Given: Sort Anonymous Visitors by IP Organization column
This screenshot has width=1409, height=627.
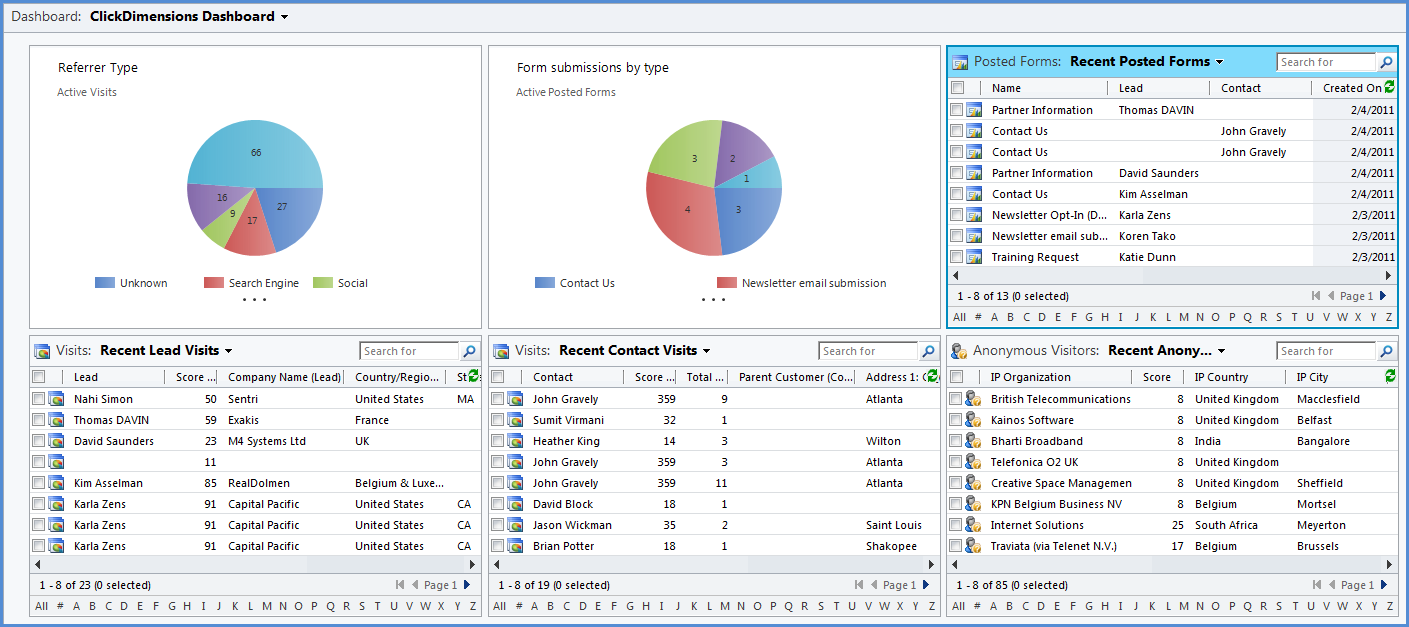Looking at the screenshot, I should tap(1030, 377).
